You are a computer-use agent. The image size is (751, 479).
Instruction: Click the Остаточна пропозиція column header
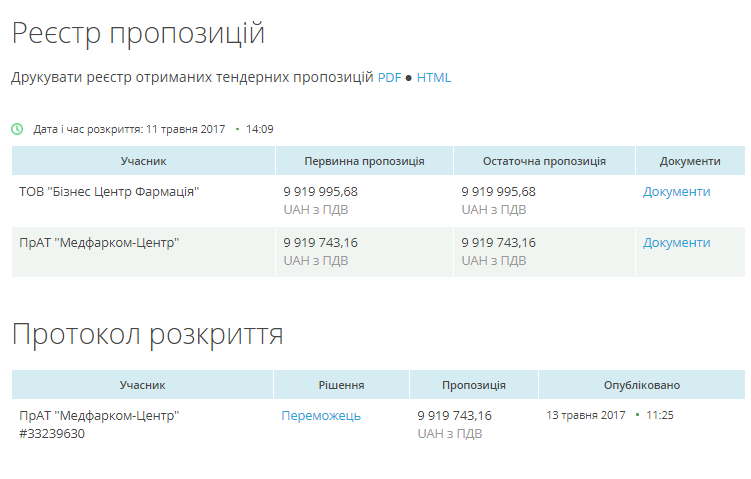click(544, 161)
